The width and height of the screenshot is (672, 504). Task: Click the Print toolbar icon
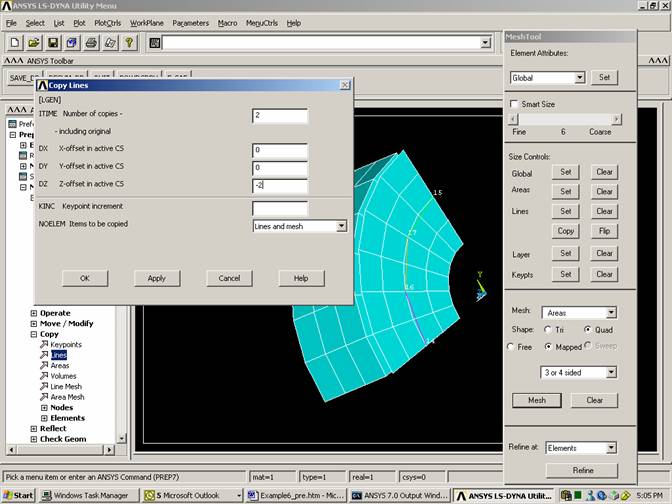tap(90, 43)
